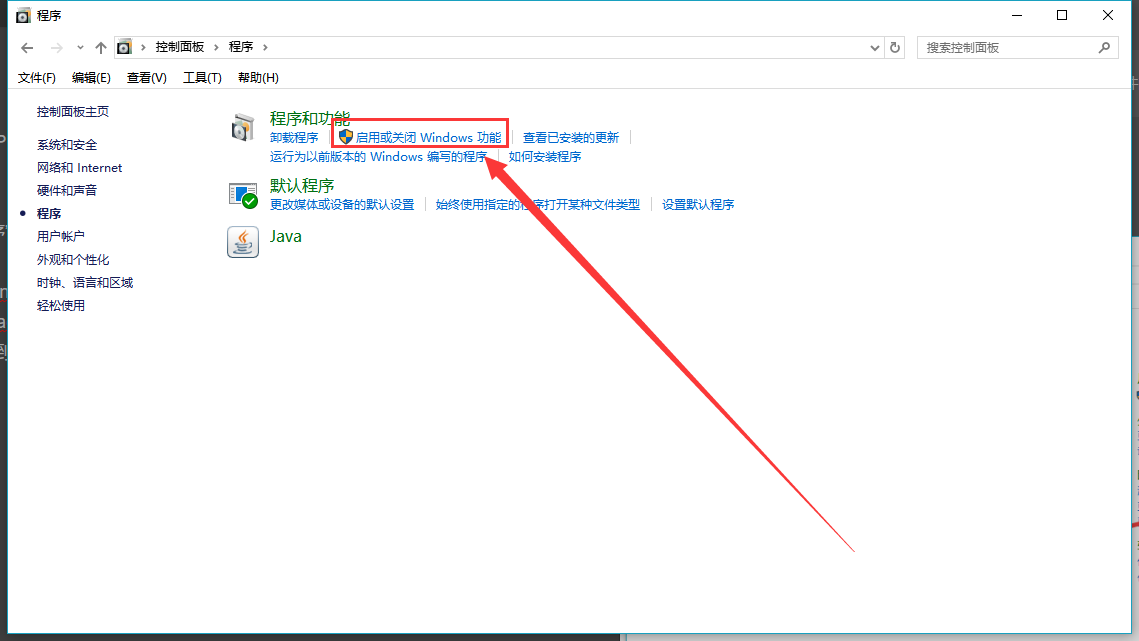Image resolution: width=1139 pixels, height=641 pixels.
Task: Click the Default Programs icon
Action: click(x=243, y=195)
